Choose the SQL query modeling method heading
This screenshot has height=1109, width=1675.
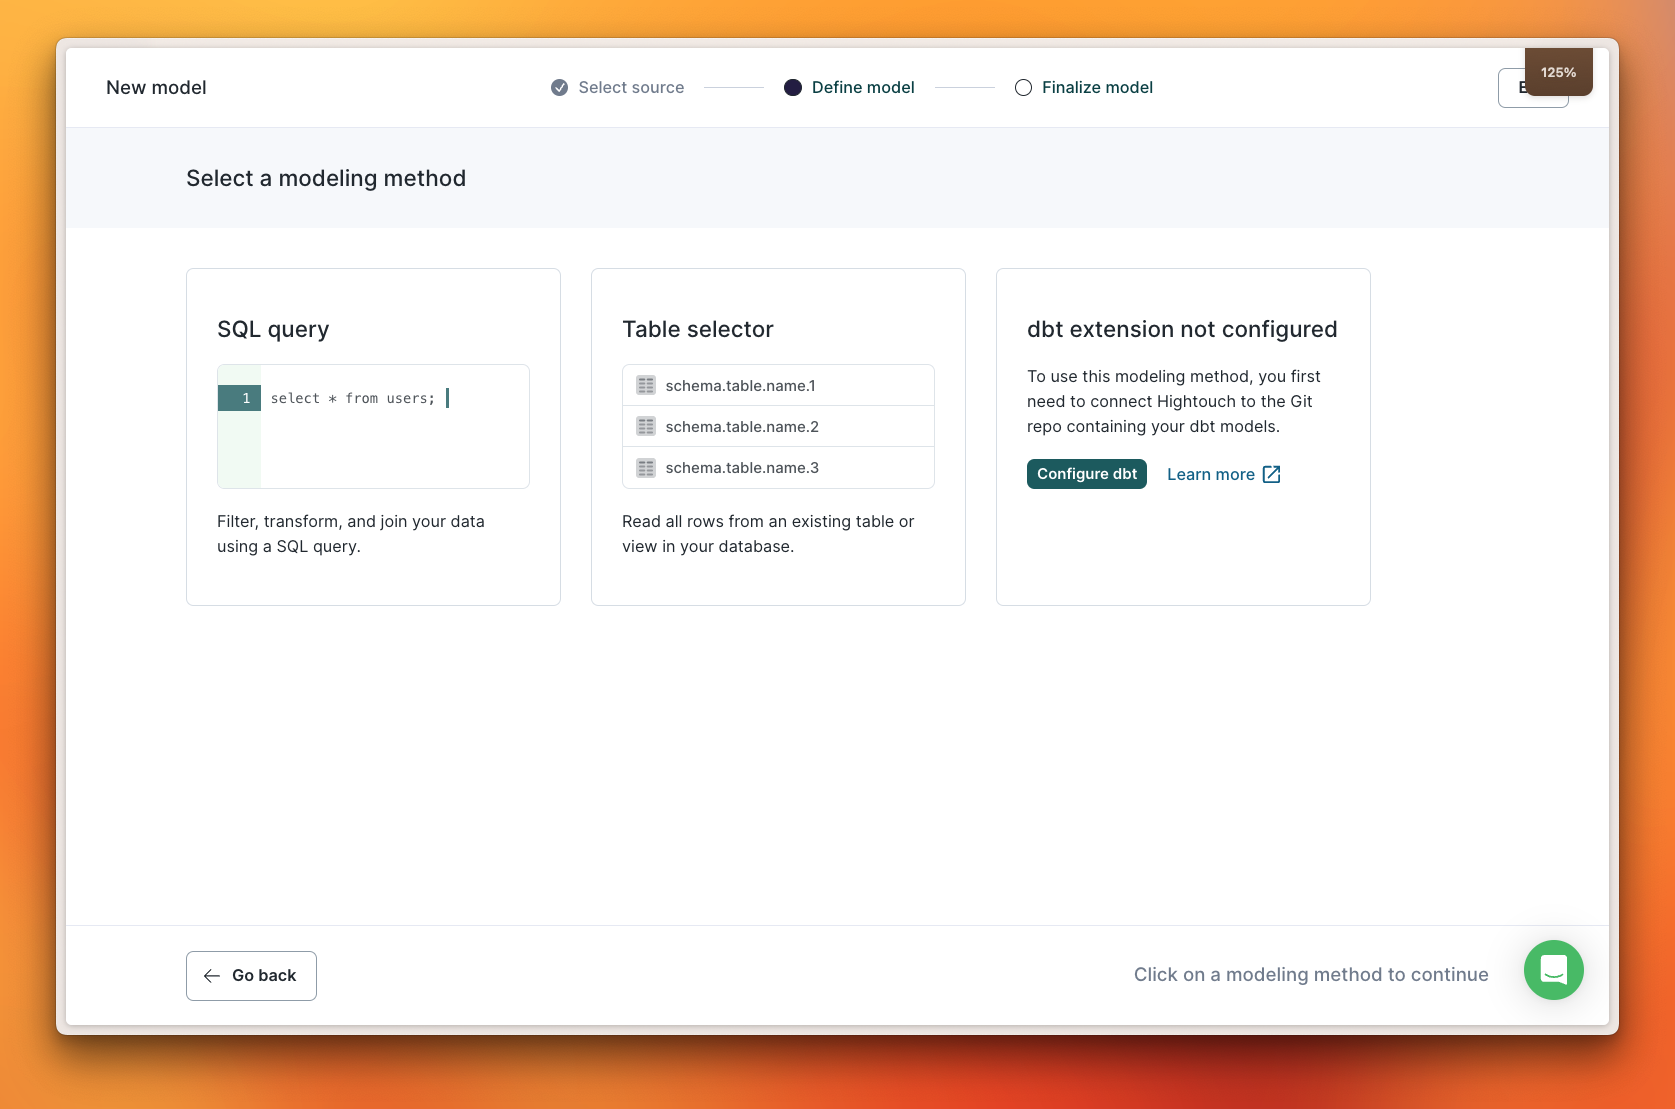pos(273,330)
